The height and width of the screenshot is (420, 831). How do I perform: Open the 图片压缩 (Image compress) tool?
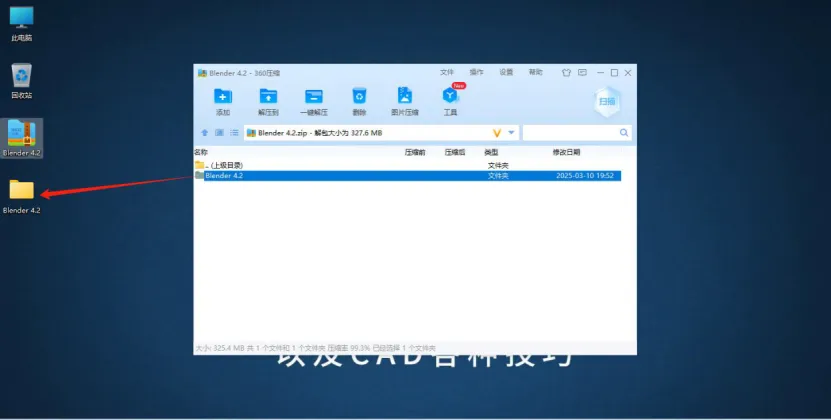(x=405, y=101)
